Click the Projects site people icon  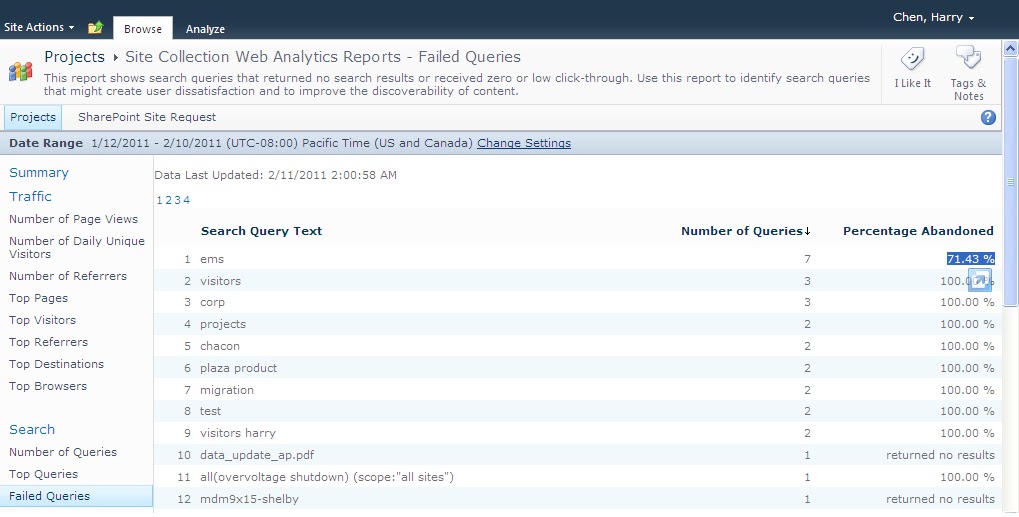[x=20, y=71]
